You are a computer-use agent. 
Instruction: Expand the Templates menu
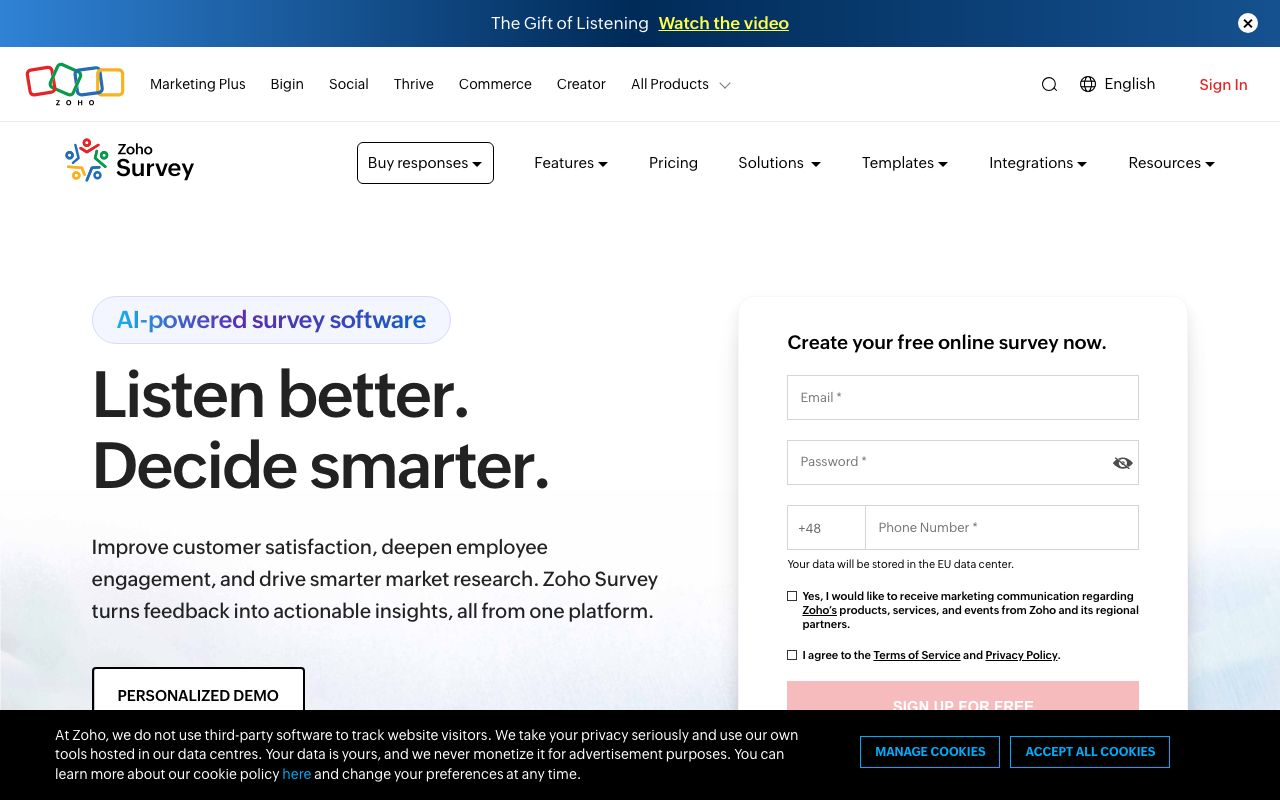tap(905, 163)
